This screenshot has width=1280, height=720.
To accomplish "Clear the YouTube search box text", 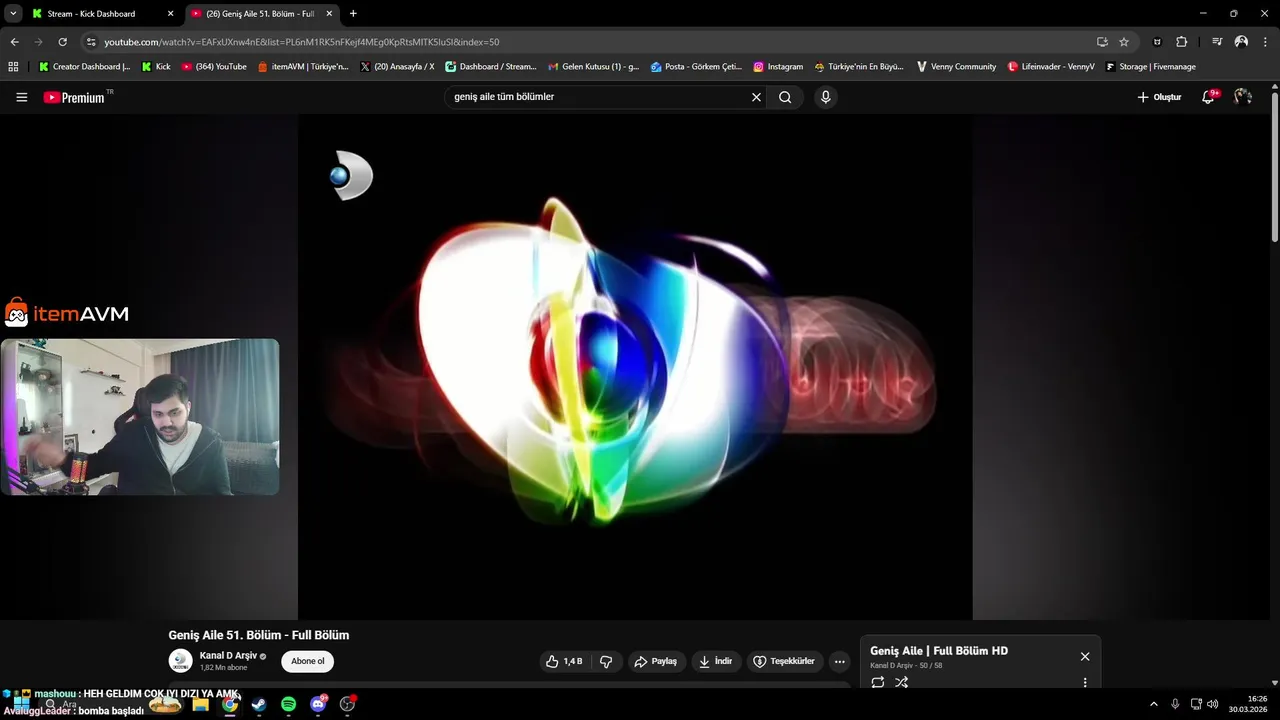I will pyautogui.click(x=756, y=97).
